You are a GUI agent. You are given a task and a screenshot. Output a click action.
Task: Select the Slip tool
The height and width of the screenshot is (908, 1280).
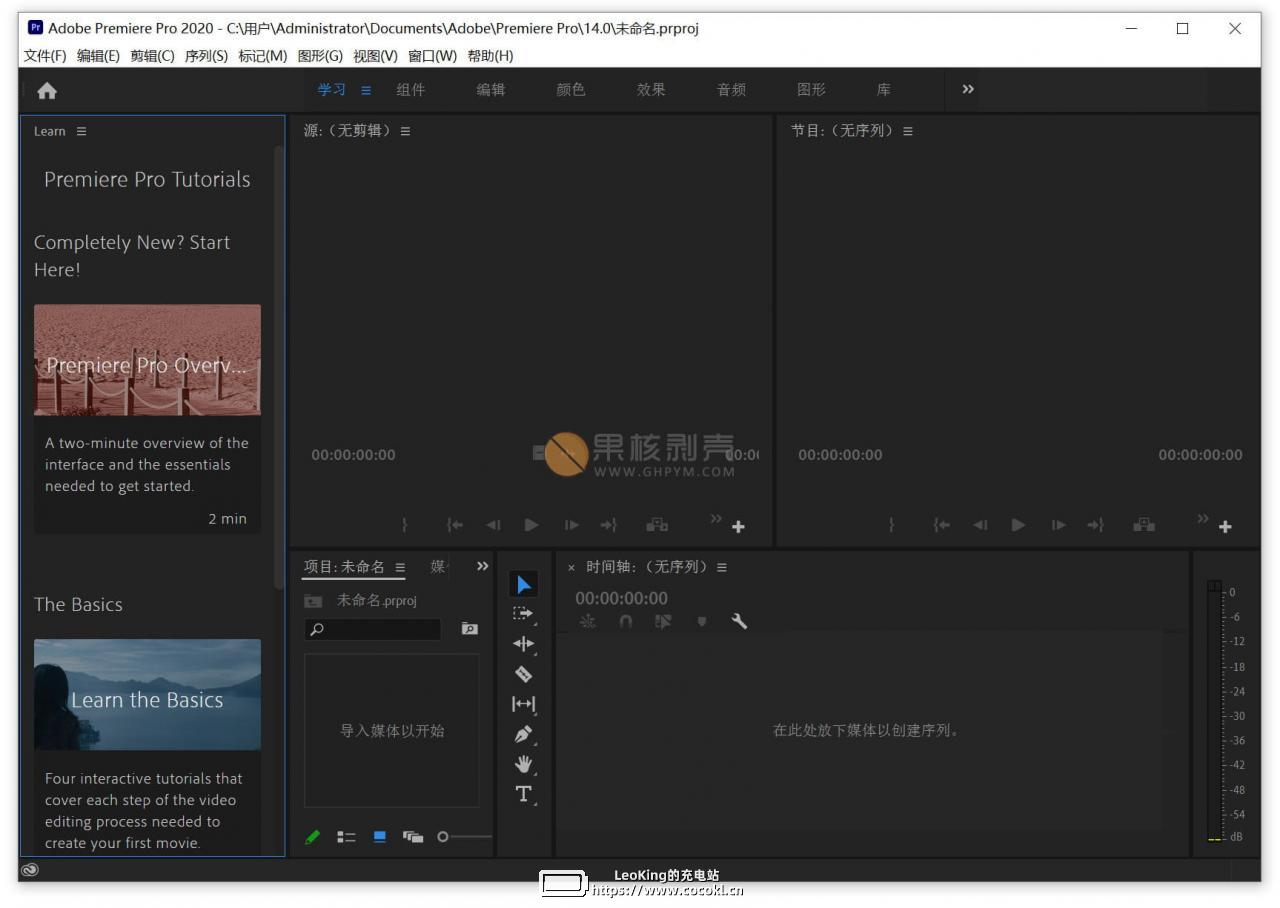(524, 704)
